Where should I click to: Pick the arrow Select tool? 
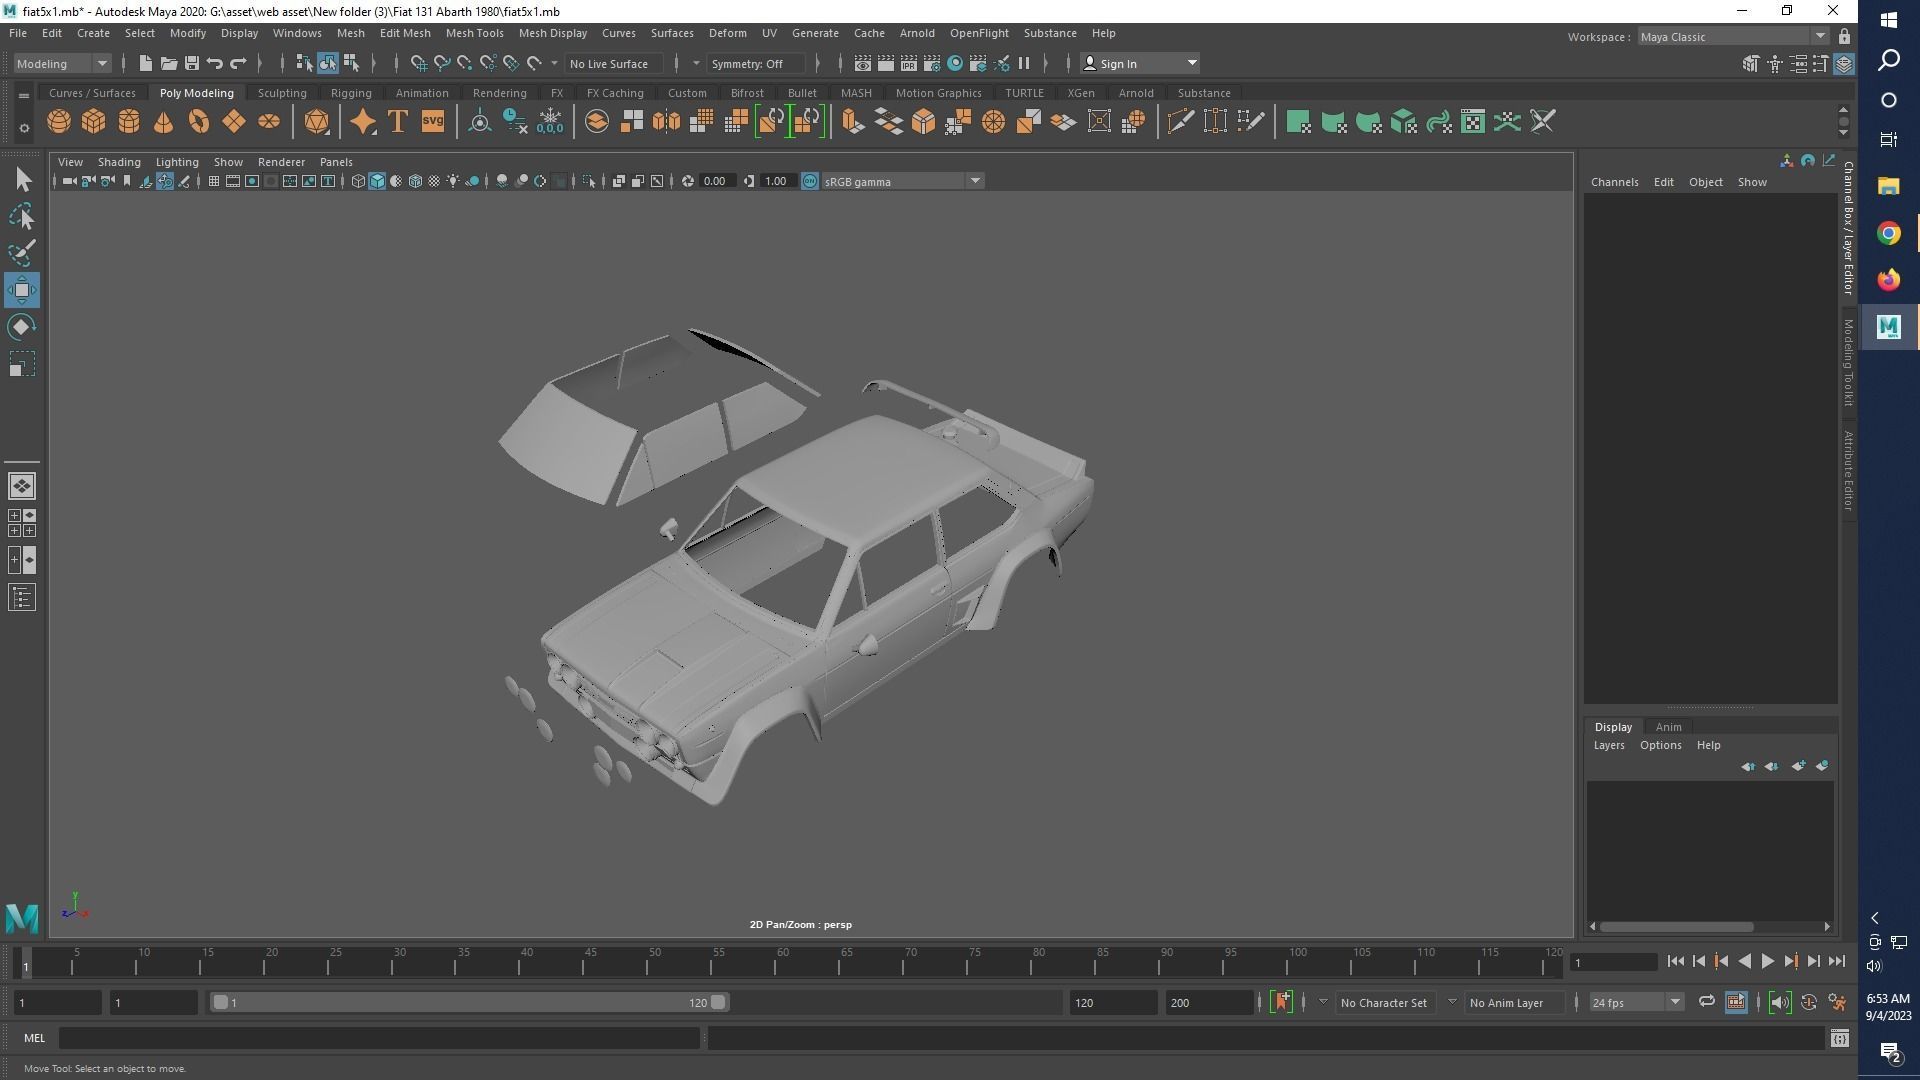[x=22, y=179]
